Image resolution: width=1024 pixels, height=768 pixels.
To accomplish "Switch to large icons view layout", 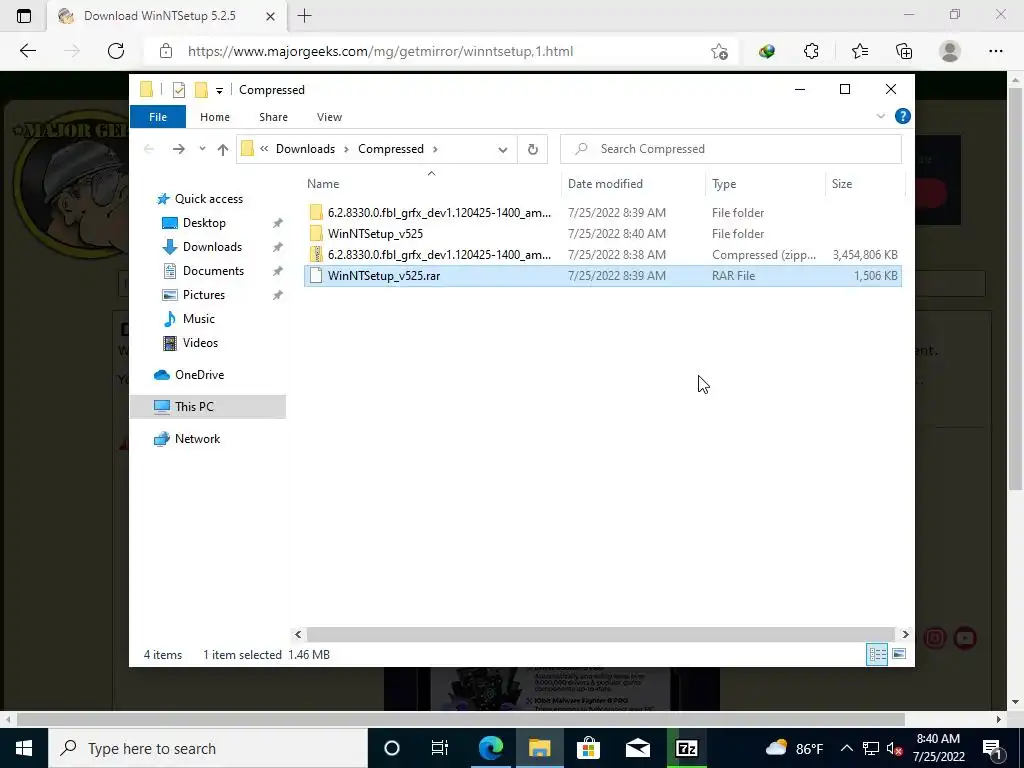I will [x=899, y=654].
